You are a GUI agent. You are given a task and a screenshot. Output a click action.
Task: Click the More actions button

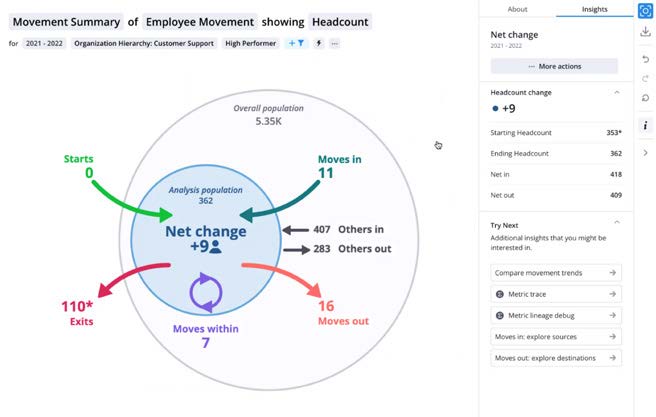[554, 66]
